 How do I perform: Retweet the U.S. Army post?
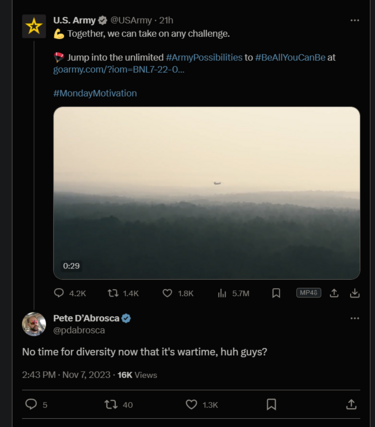coord(123,293)
